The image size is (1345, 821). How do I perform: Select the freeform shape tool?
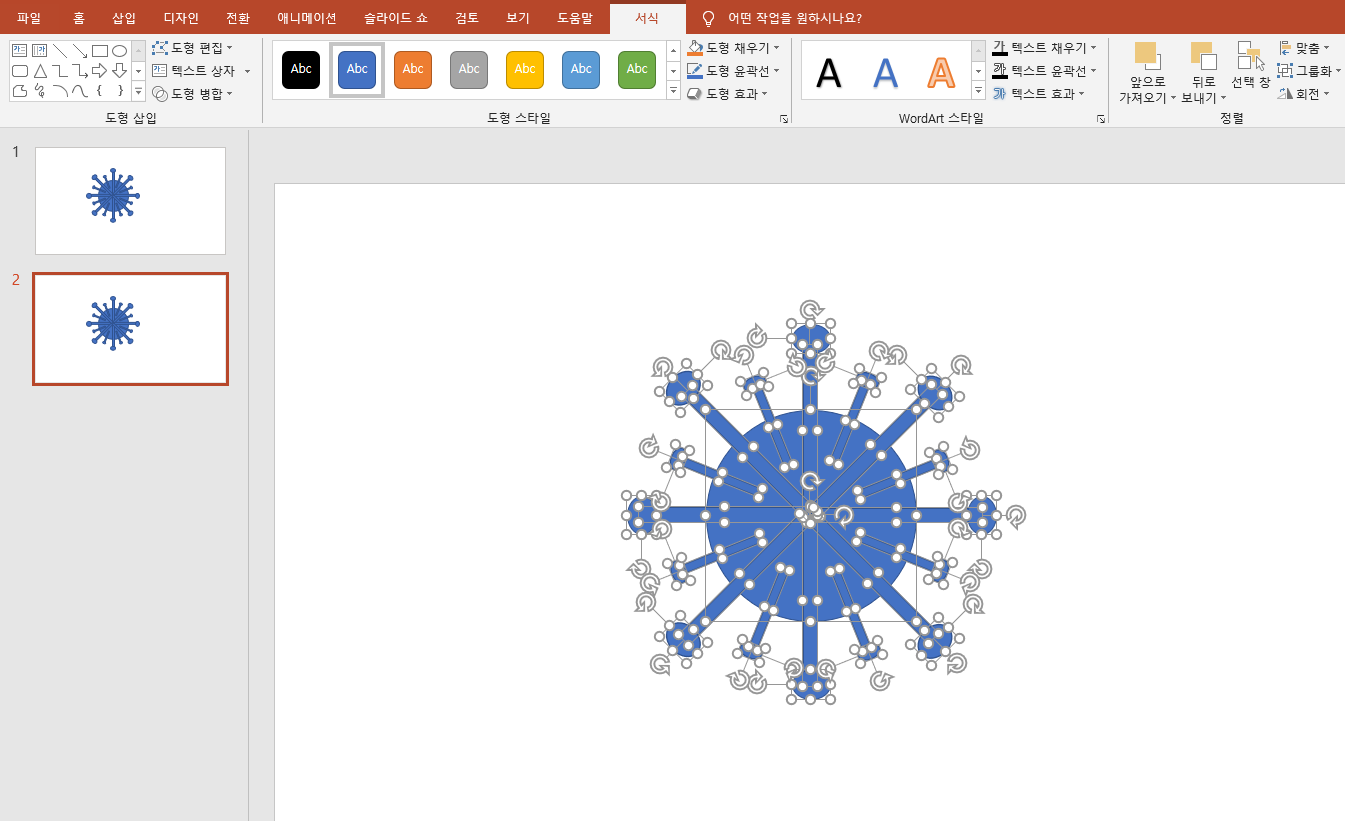pyautogui.click(x=19, y=91)
